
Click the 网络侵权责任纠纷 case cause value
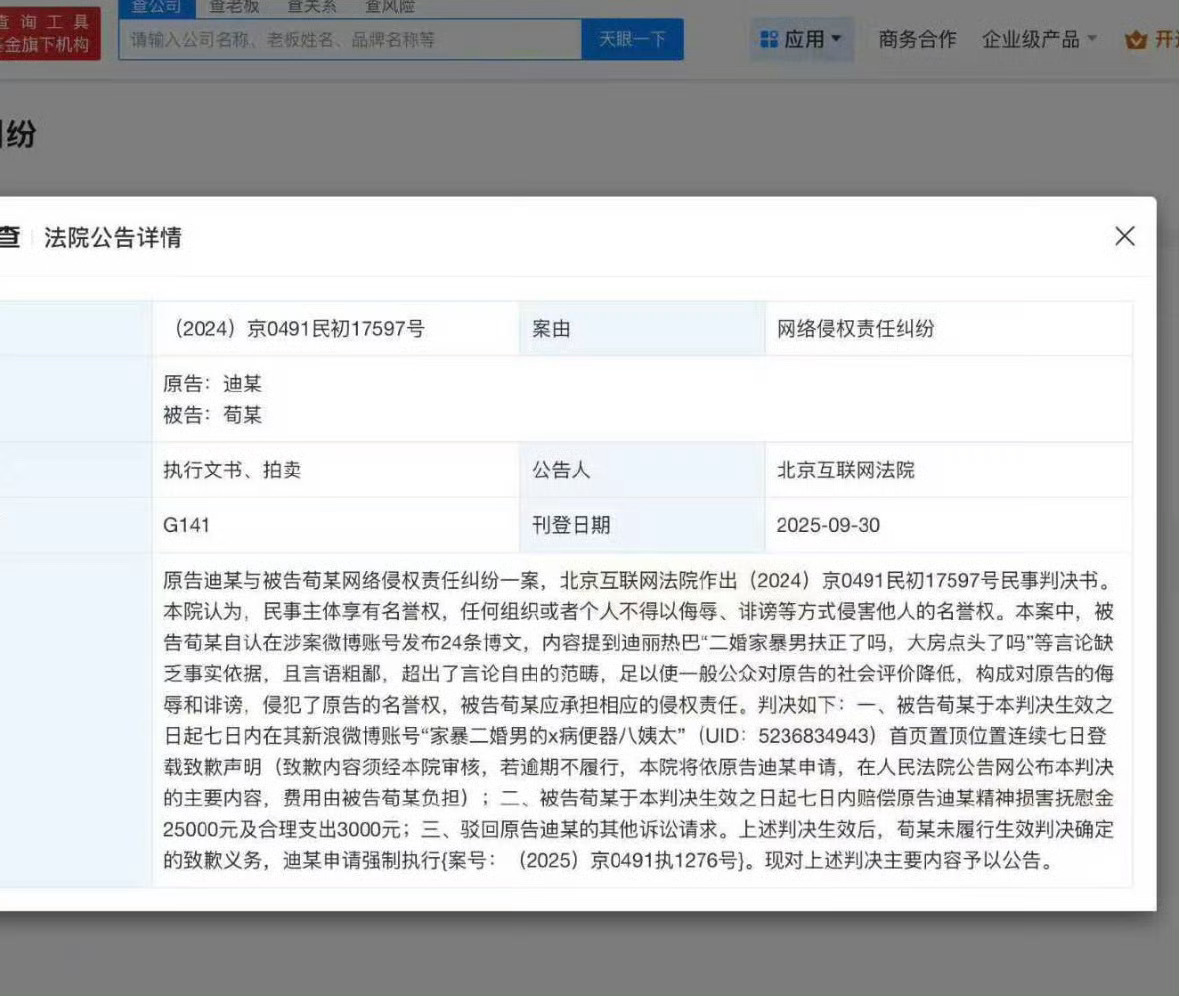pos(855,329)
